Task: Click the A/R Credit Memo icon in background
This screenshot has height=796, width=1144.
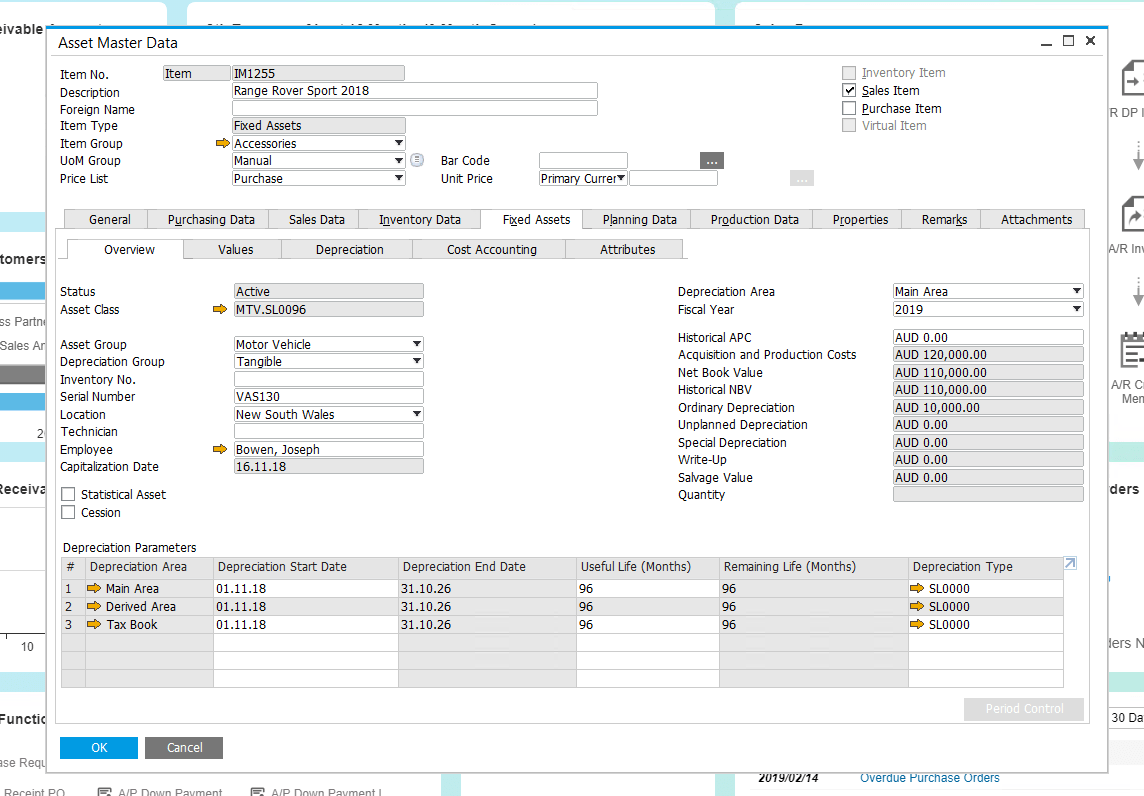Action: (1132, 351)
